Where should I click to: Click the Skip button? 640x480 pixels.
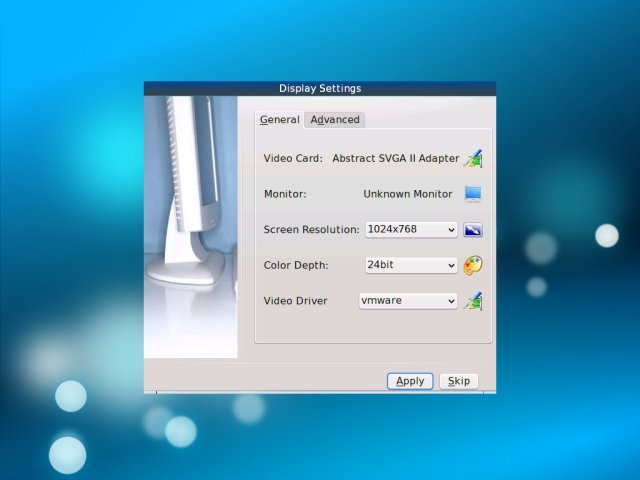(459, 381)
